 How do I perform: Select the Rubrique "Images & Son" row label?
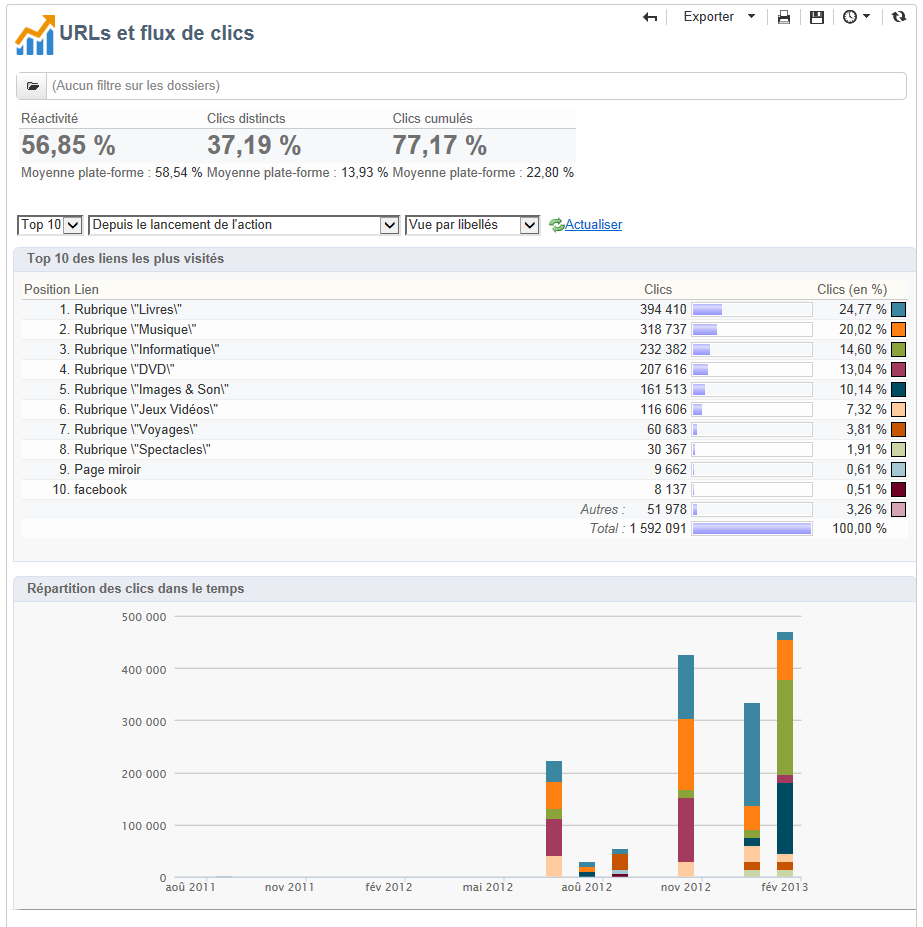[x=151, y=390]
